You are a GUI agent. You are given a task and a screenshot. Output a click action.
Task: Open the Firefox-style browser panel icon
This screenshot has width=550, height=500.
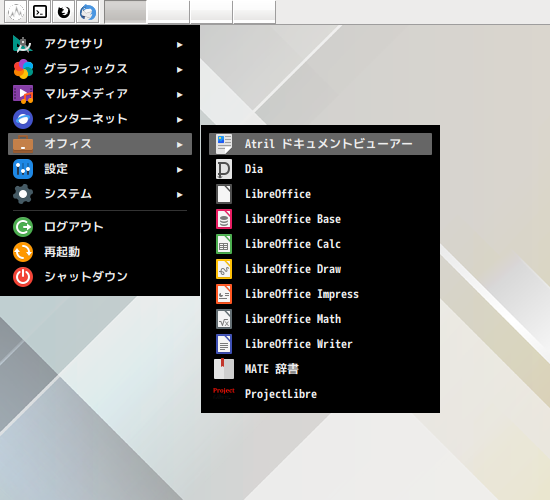tap(63, 12)
